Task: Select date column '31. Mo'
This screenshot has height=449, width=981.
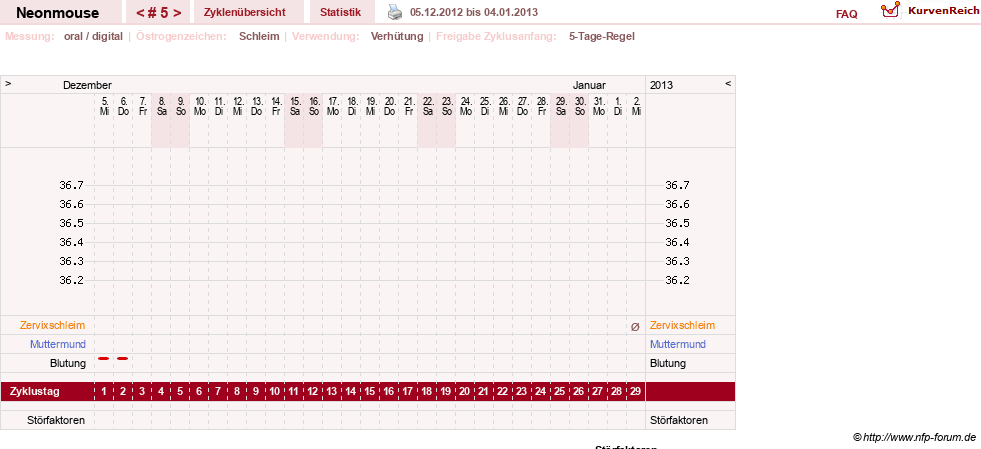Action: pyautogui.click(x=597, y=106)
